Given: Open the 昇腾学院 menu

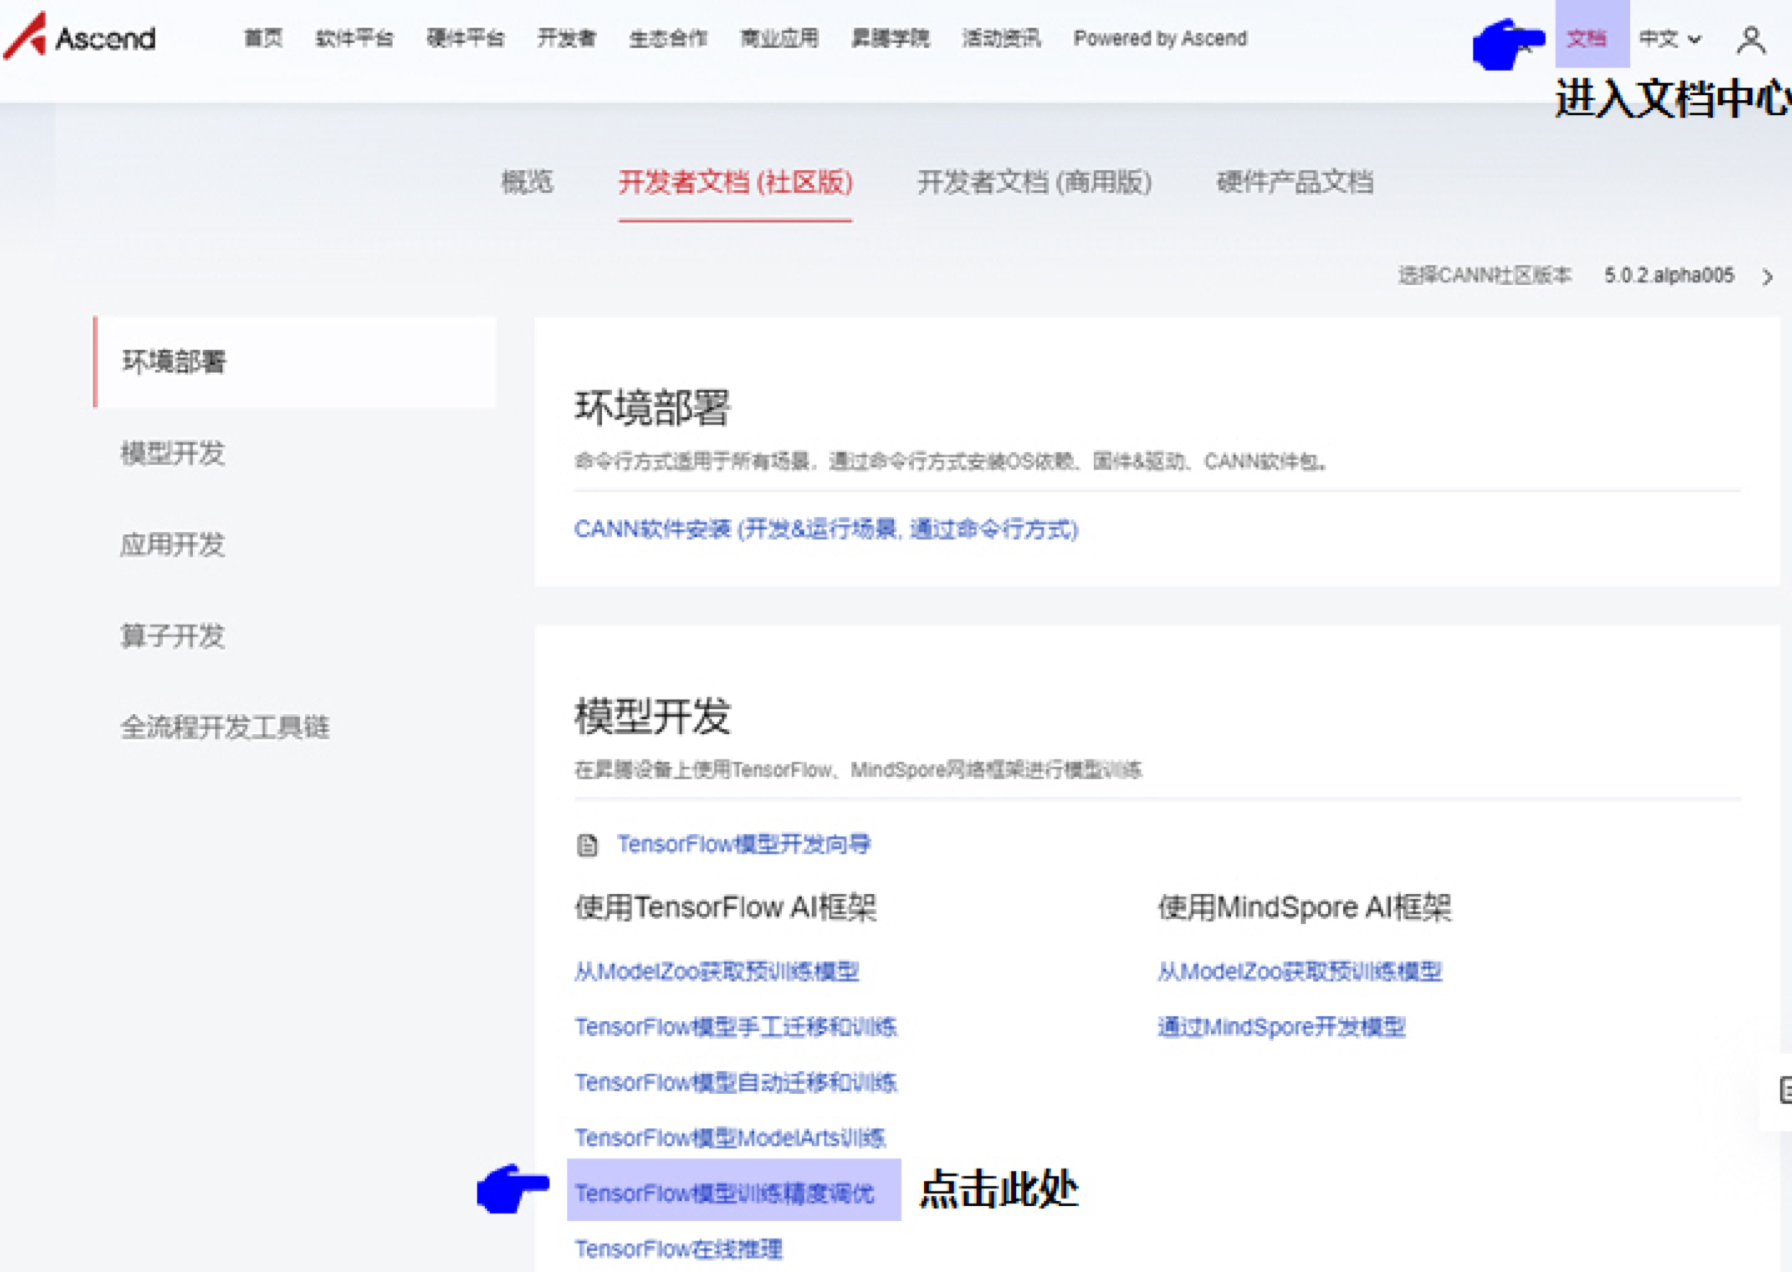Looking at the screenshot, I should (x=890, y=39).
